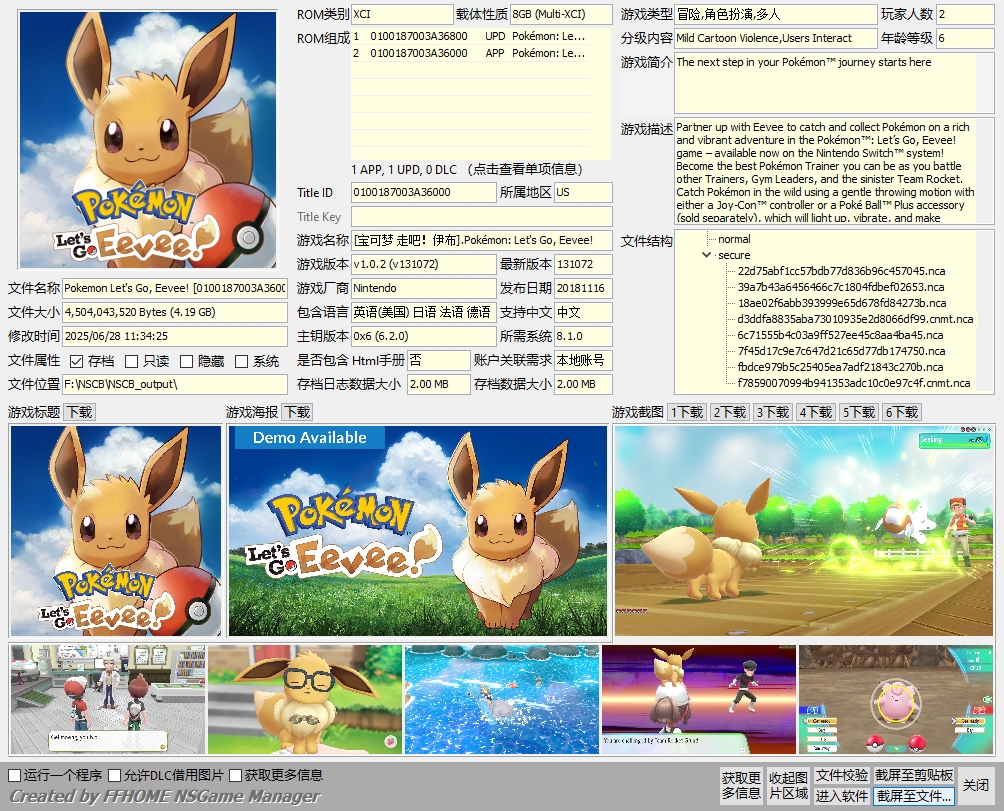Click the 截屏至剪贴板 button
The image size is (1004, 811).
coord(914,775)
